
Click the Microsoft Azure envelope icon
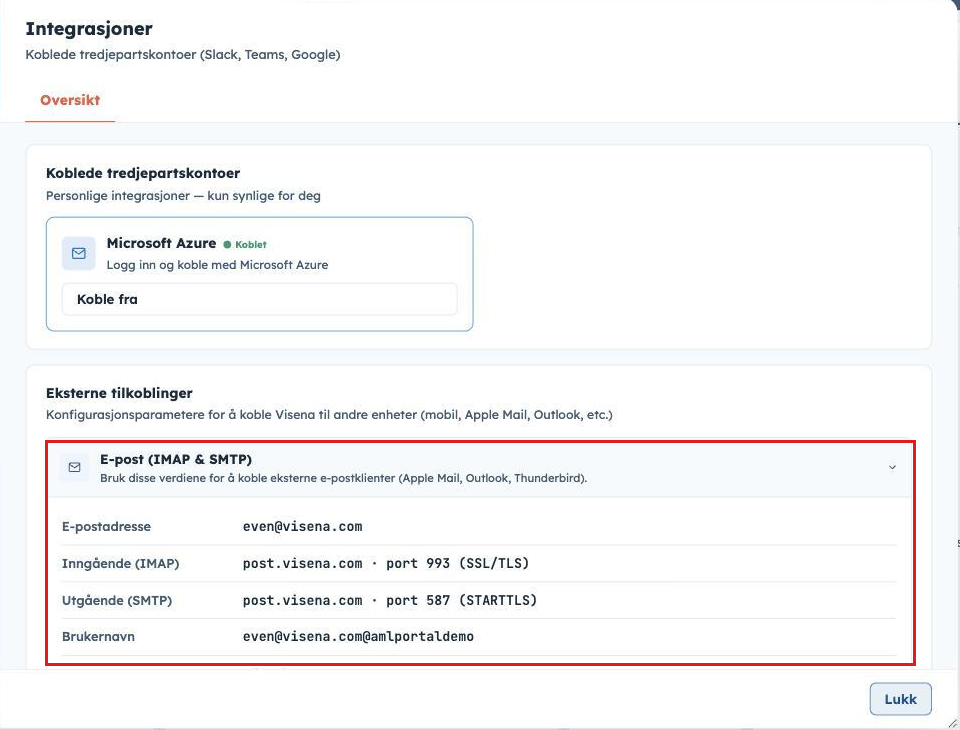[78, 254]
